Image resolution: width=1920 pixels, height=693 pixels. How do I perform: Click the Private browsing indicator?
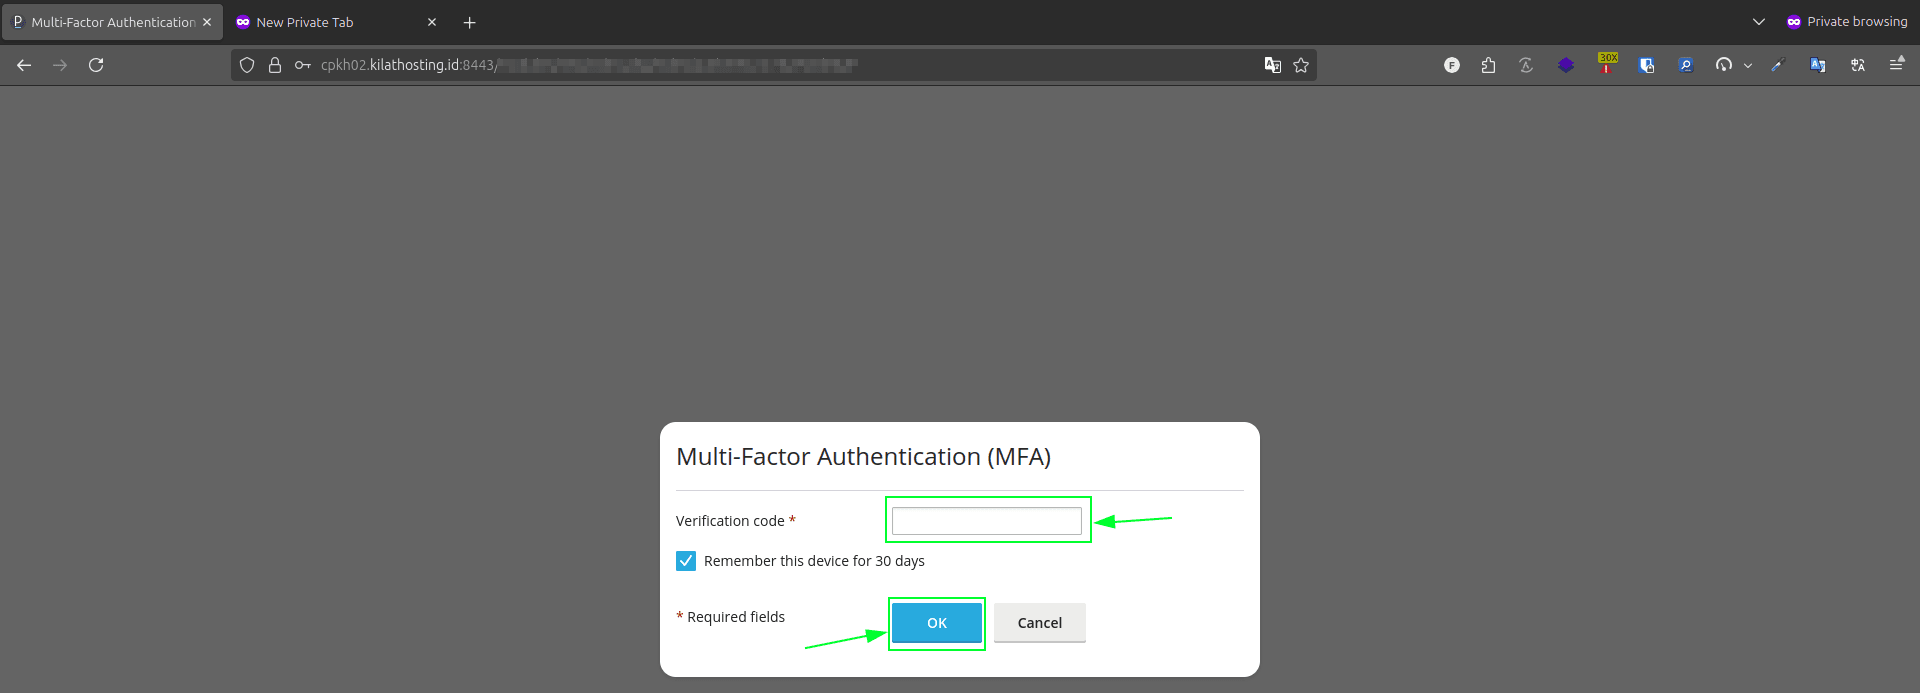tap(1846, 22)
